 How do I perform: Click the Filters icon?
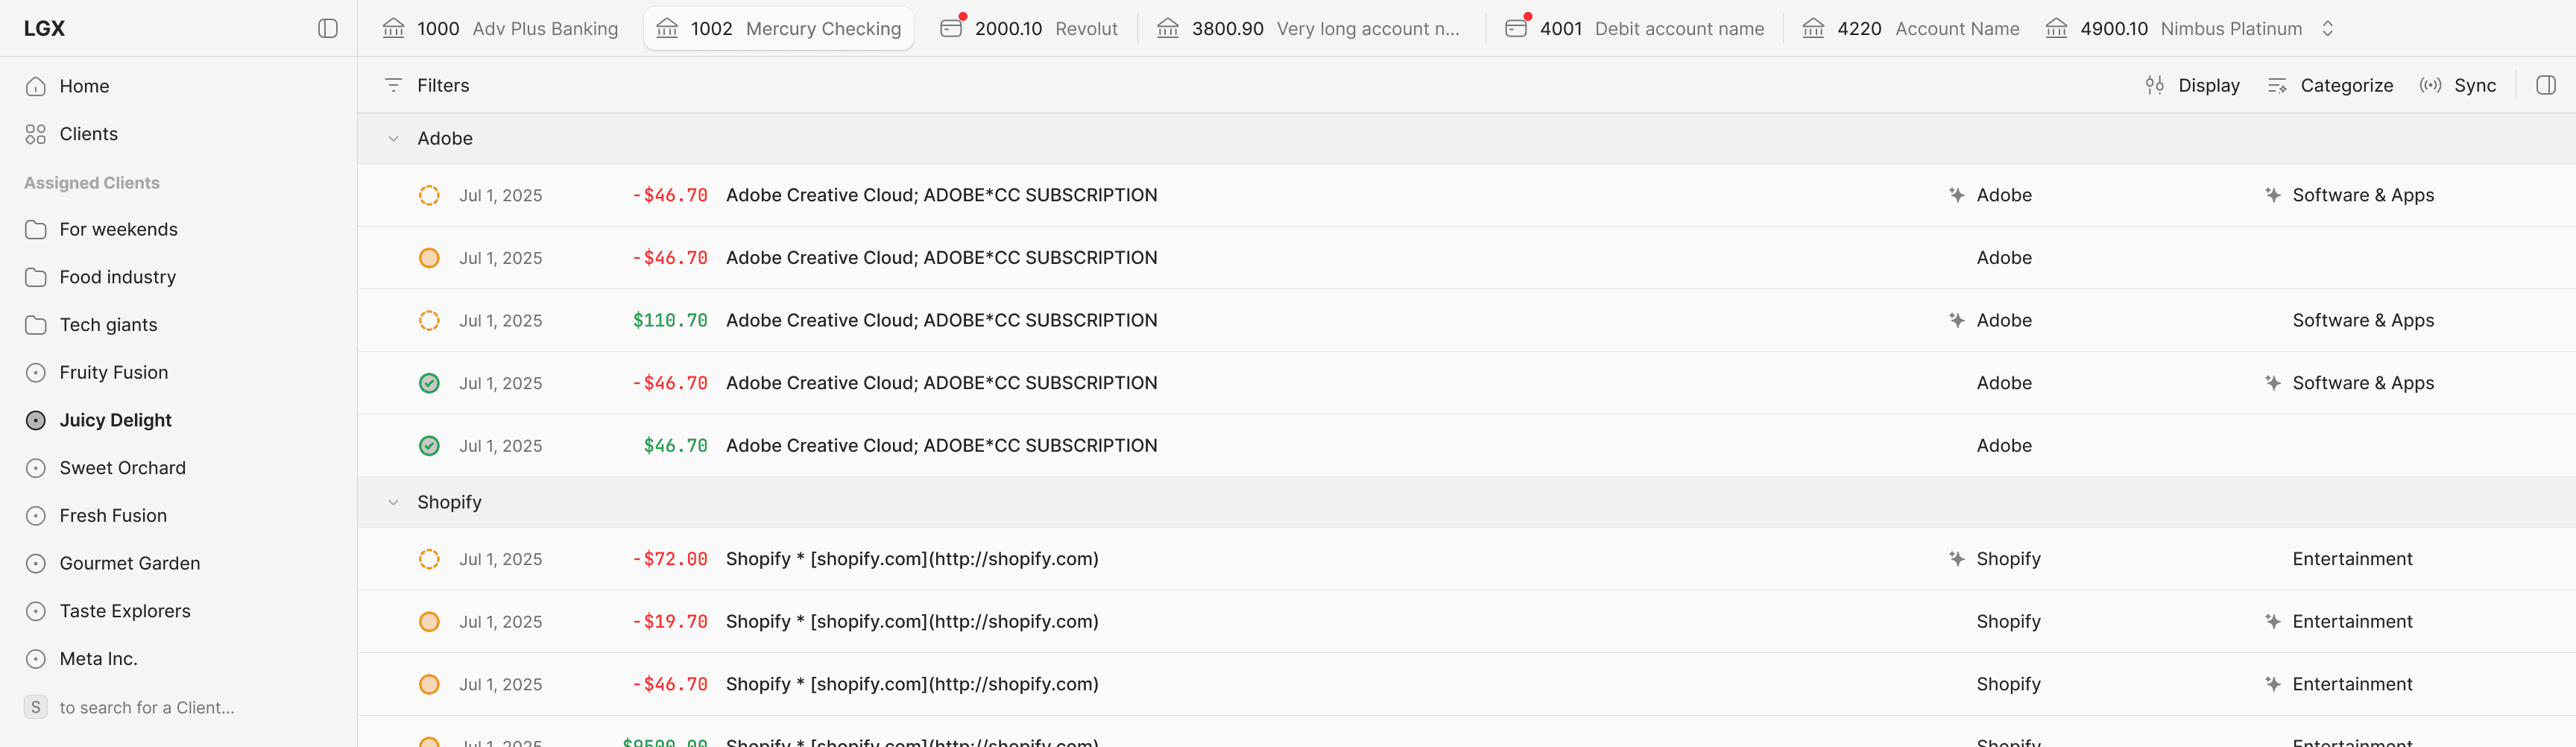pyautogui.click(x=393, y=85)
